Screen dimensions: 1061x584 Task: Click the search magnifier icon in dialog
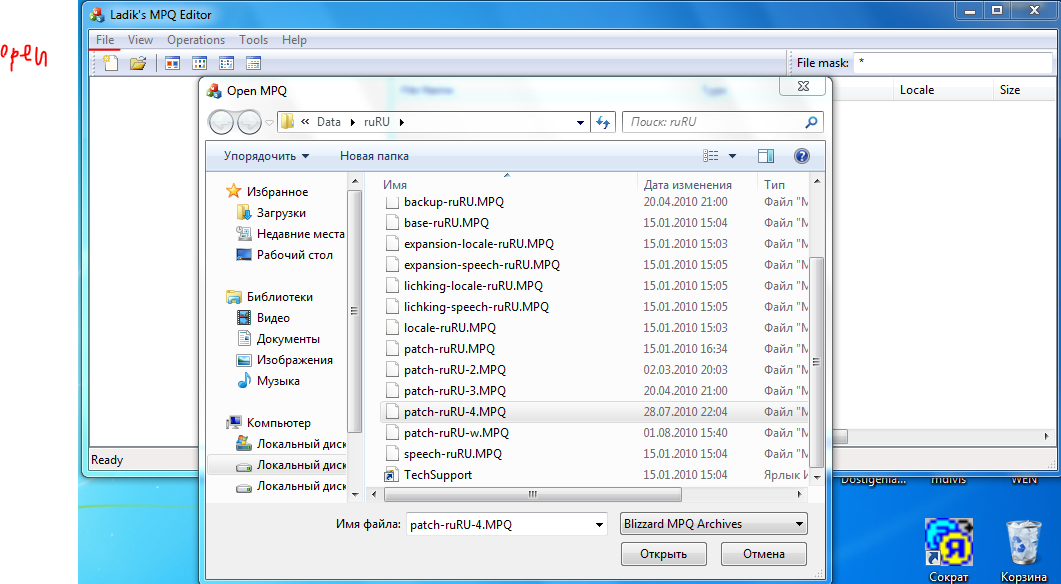pos(811,122)
